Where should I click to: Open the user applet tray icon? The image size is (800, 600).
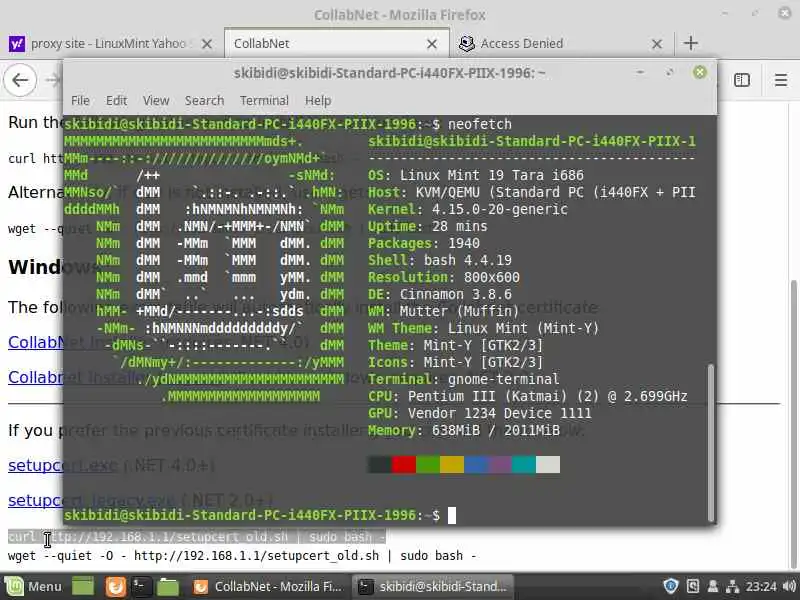point(713,586)
